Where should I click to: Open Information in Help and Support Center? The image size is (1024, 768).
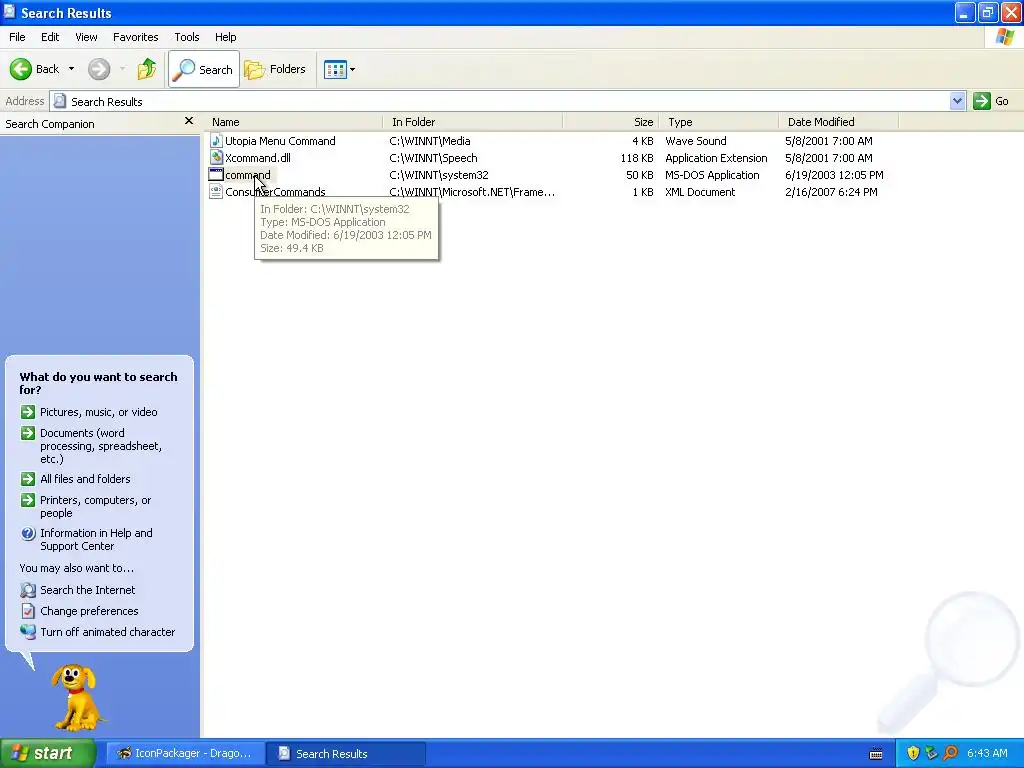coord(96,539)
